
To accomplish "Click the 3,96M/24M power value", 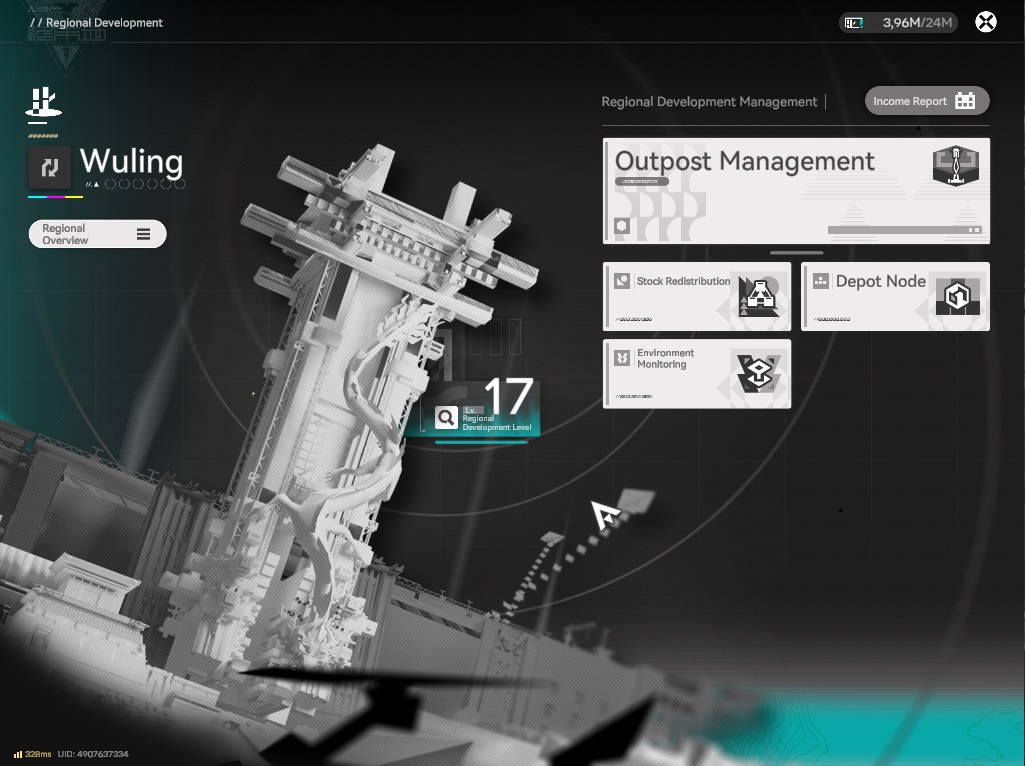I will click(x=917, y=23).
